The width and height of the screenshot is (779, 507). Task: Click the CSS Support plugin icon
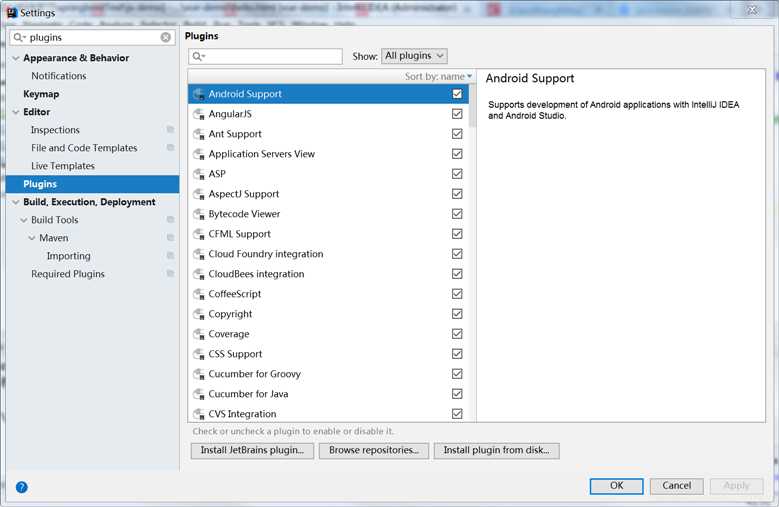click(x=199, y=354)
